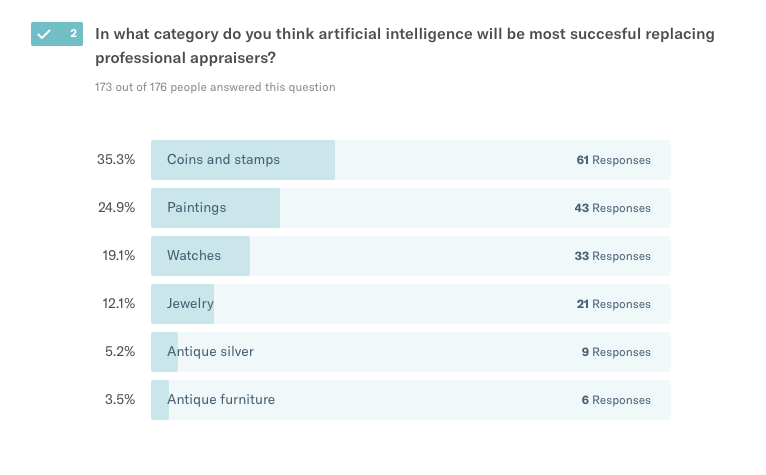Click the 3.5% percentage label

tap(119, 400)
